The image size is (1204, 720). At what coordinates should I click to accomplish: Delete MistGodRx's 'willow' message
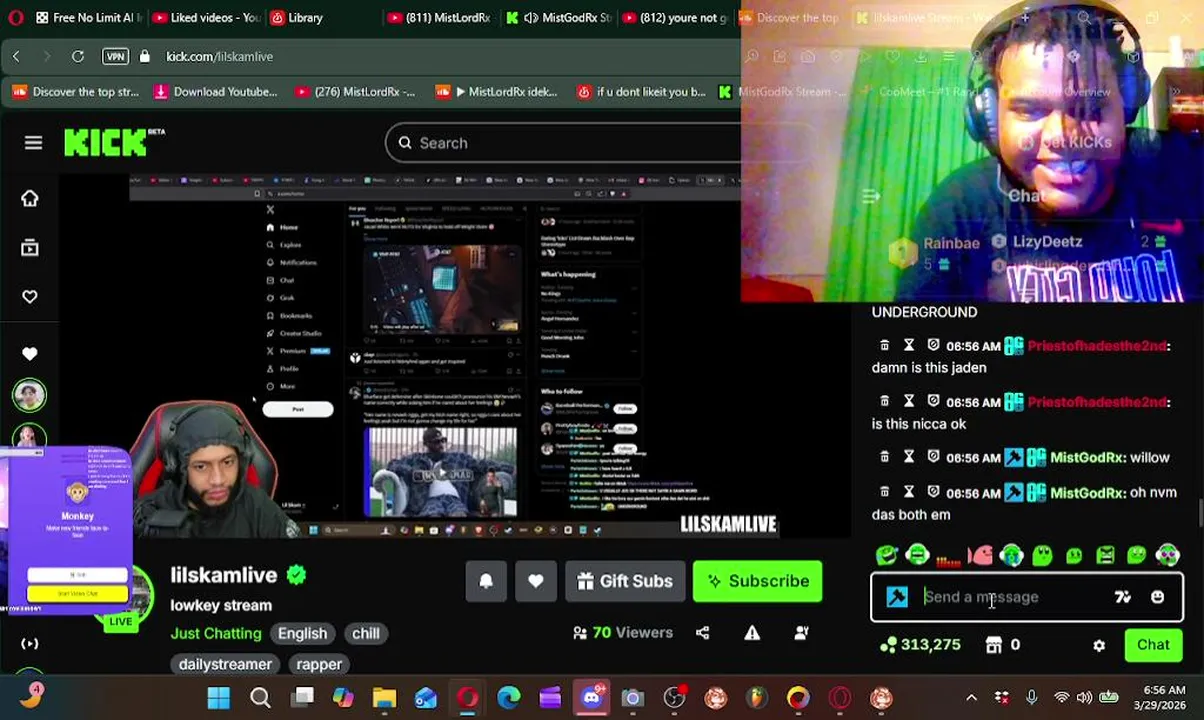(x=884, y=457)
